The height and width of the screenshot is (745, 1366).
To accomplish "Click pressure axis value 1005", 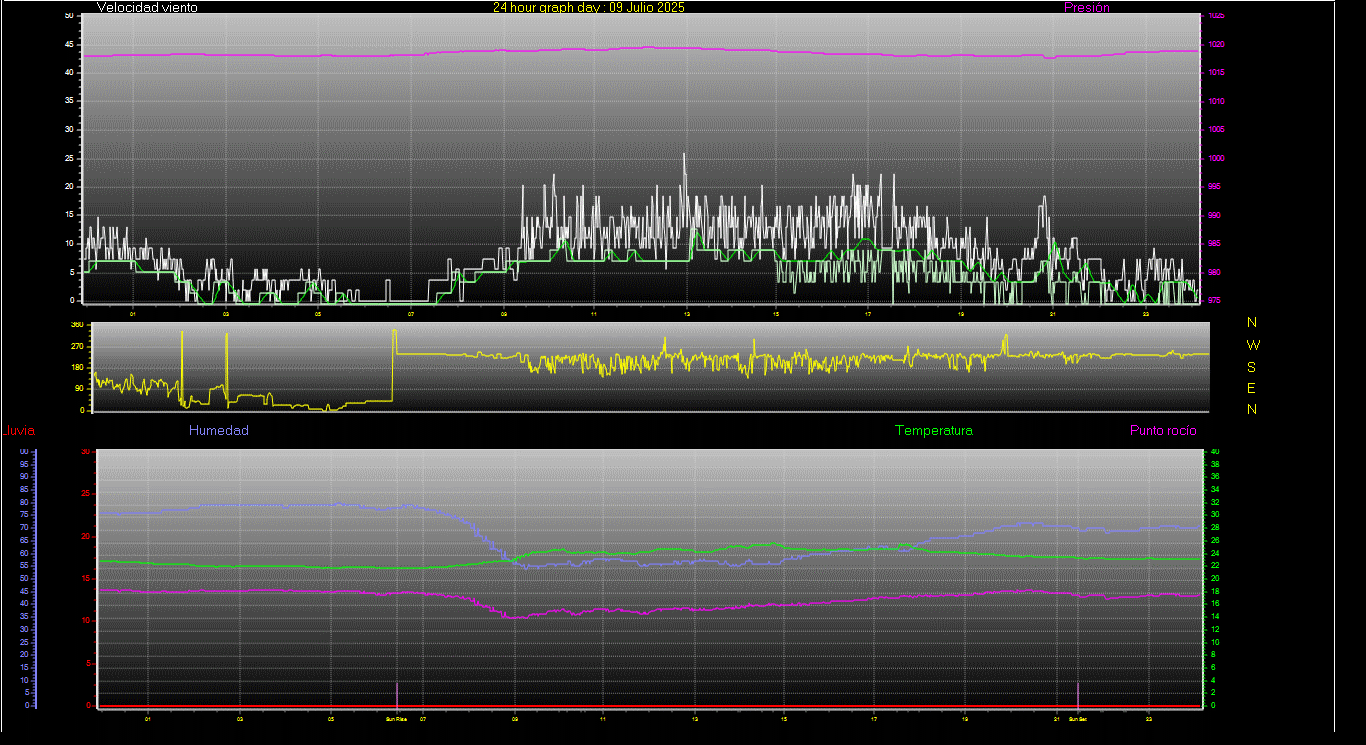I will pos(1216,130).
